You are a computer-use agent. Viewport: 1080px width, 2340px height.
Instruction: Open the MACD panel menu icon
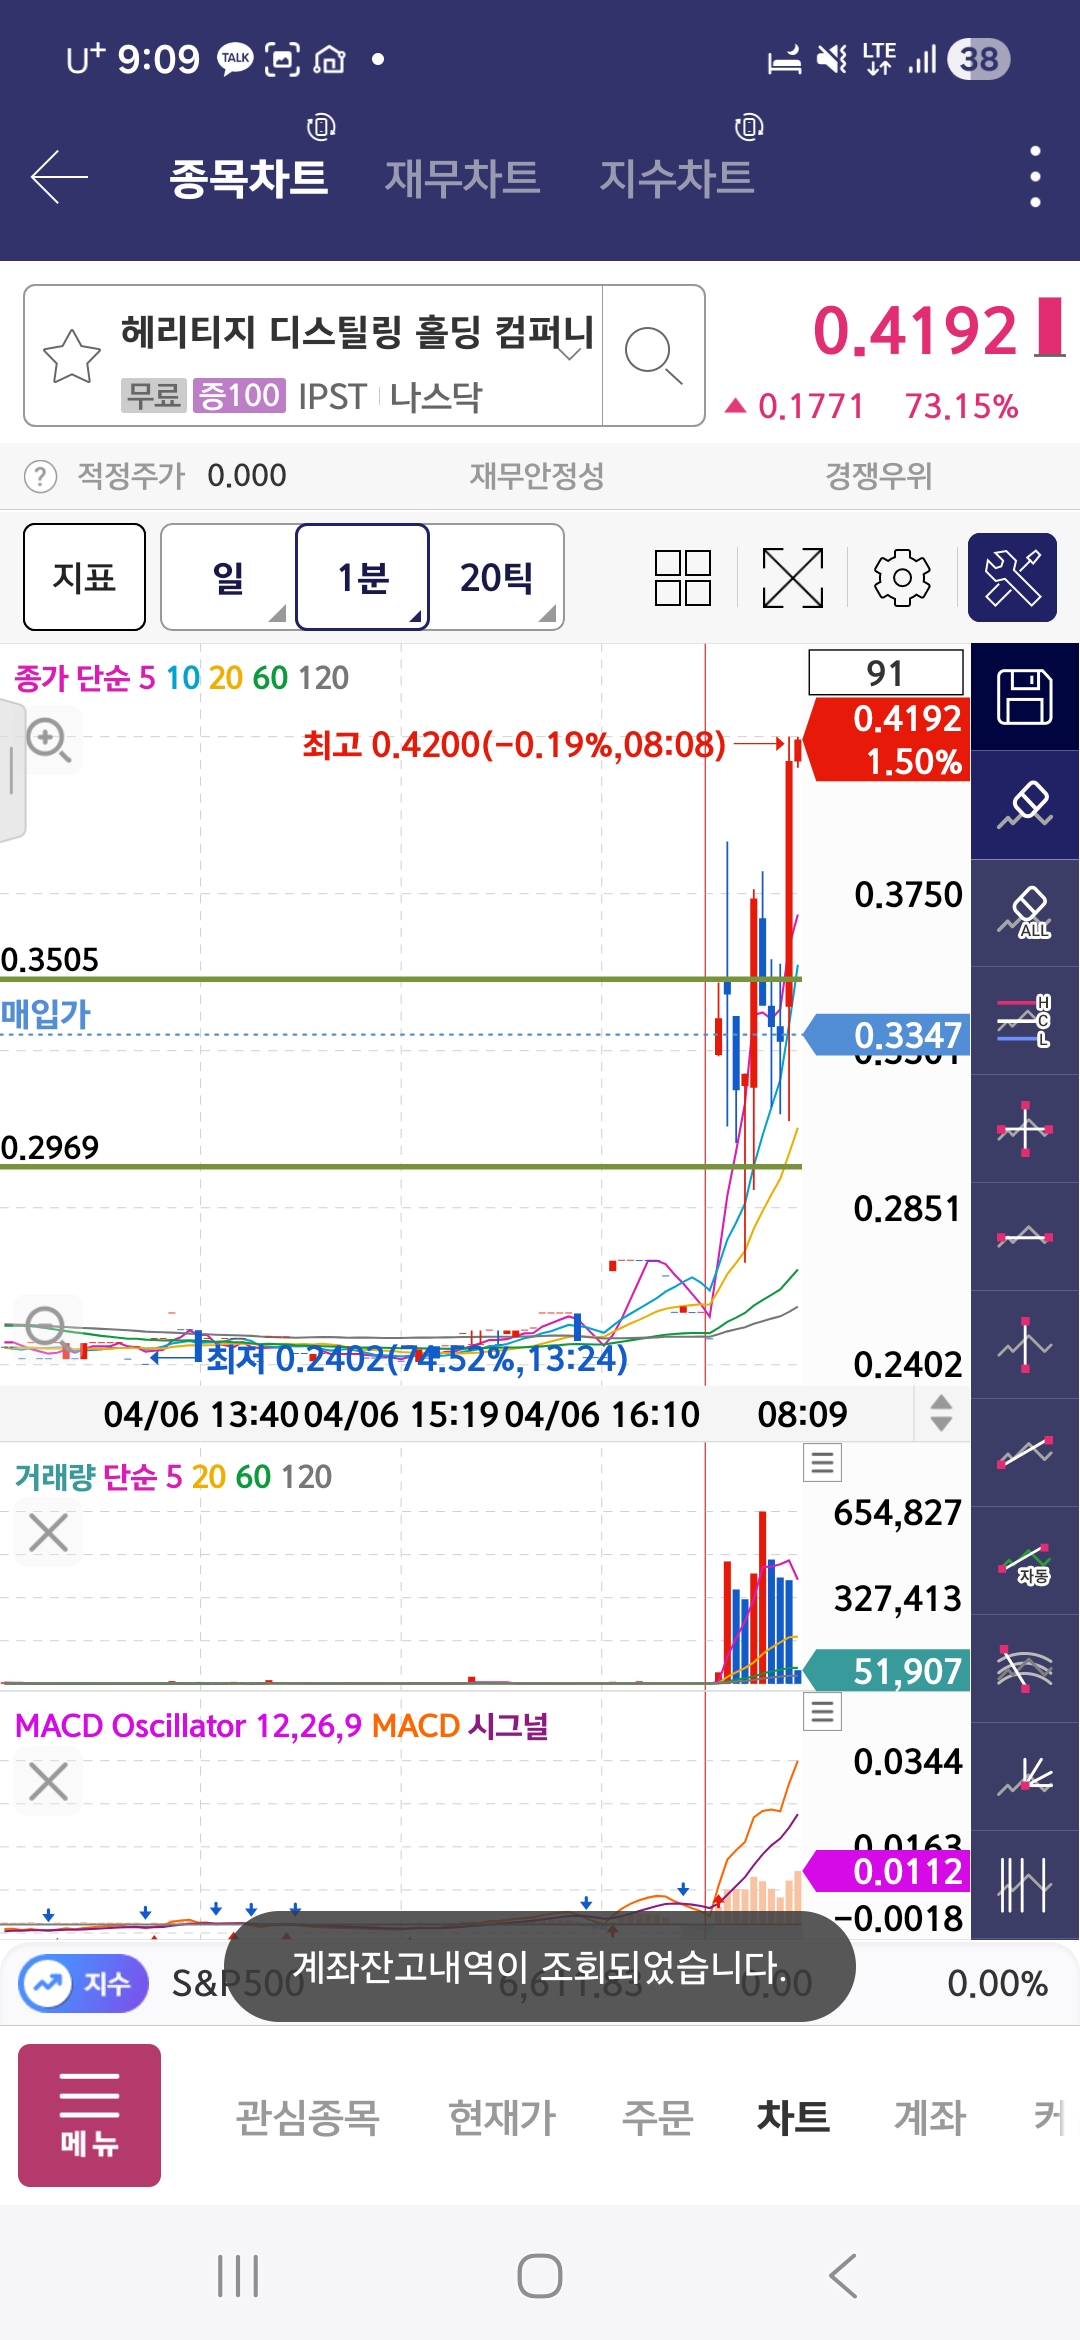click(822, 1712)
